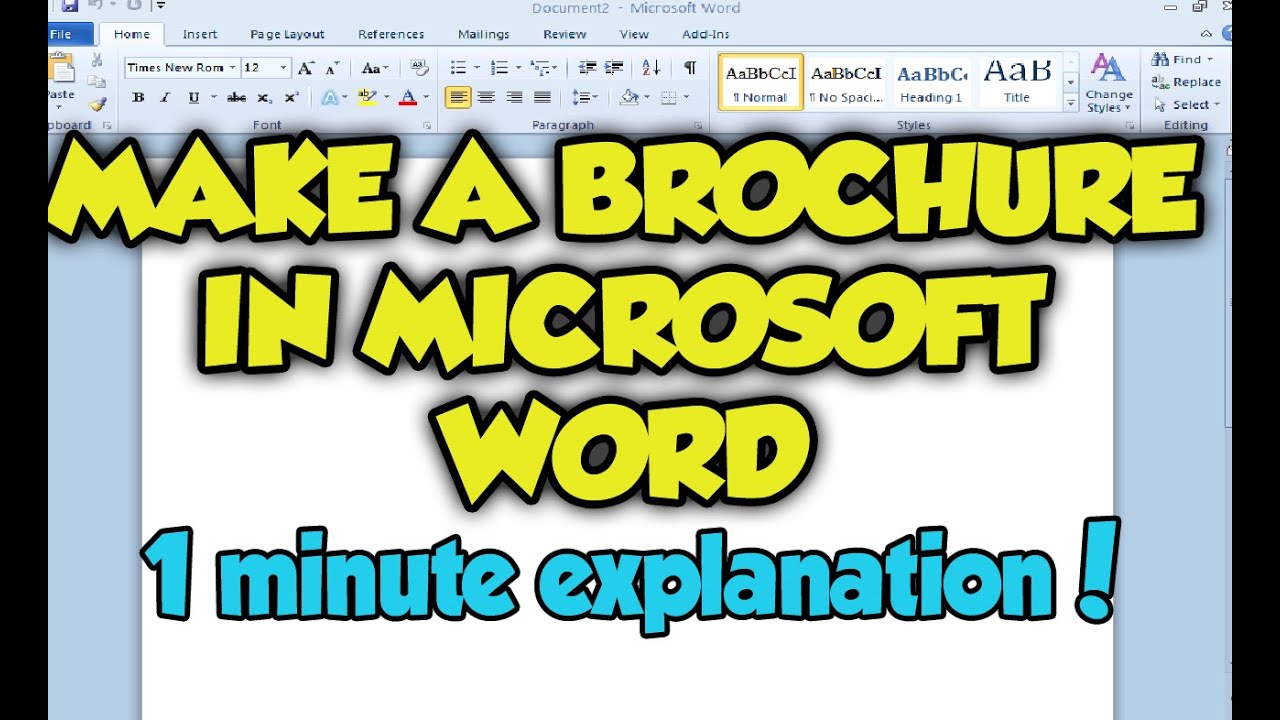The image size is (1280, 720).
Task: Click the Replace button
Action: pos(1186,82)
